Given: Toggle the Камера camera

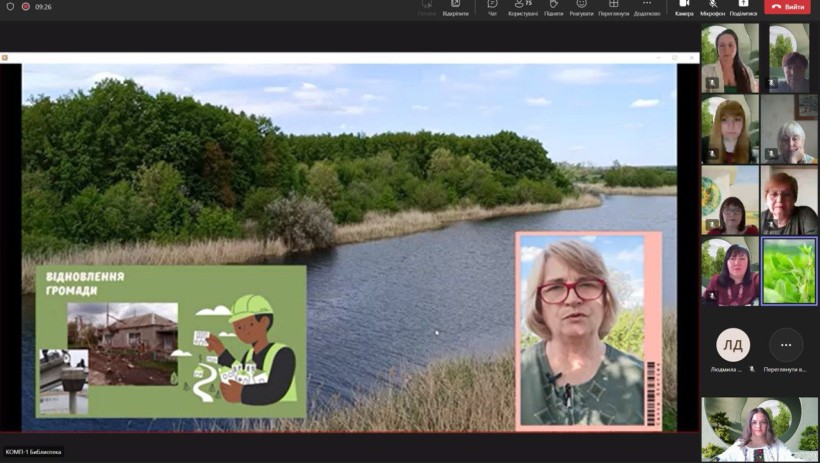Looking at the screenshot, I should 684,8.
